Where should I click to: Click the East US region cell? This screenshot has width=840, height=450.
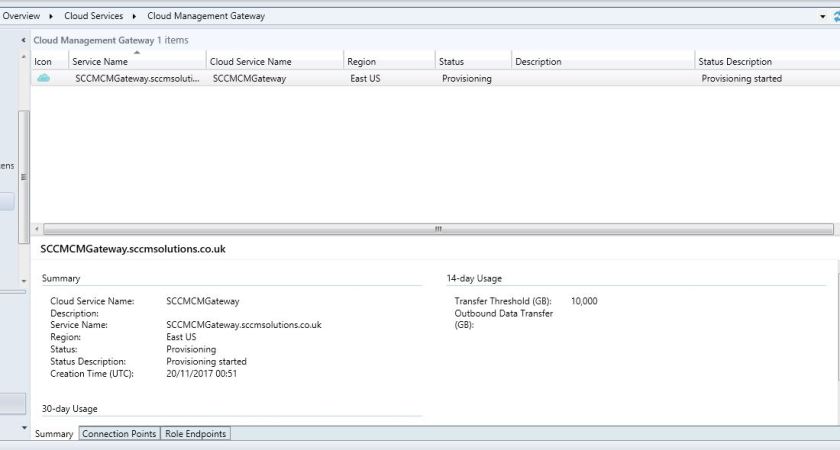click(365, 78)
